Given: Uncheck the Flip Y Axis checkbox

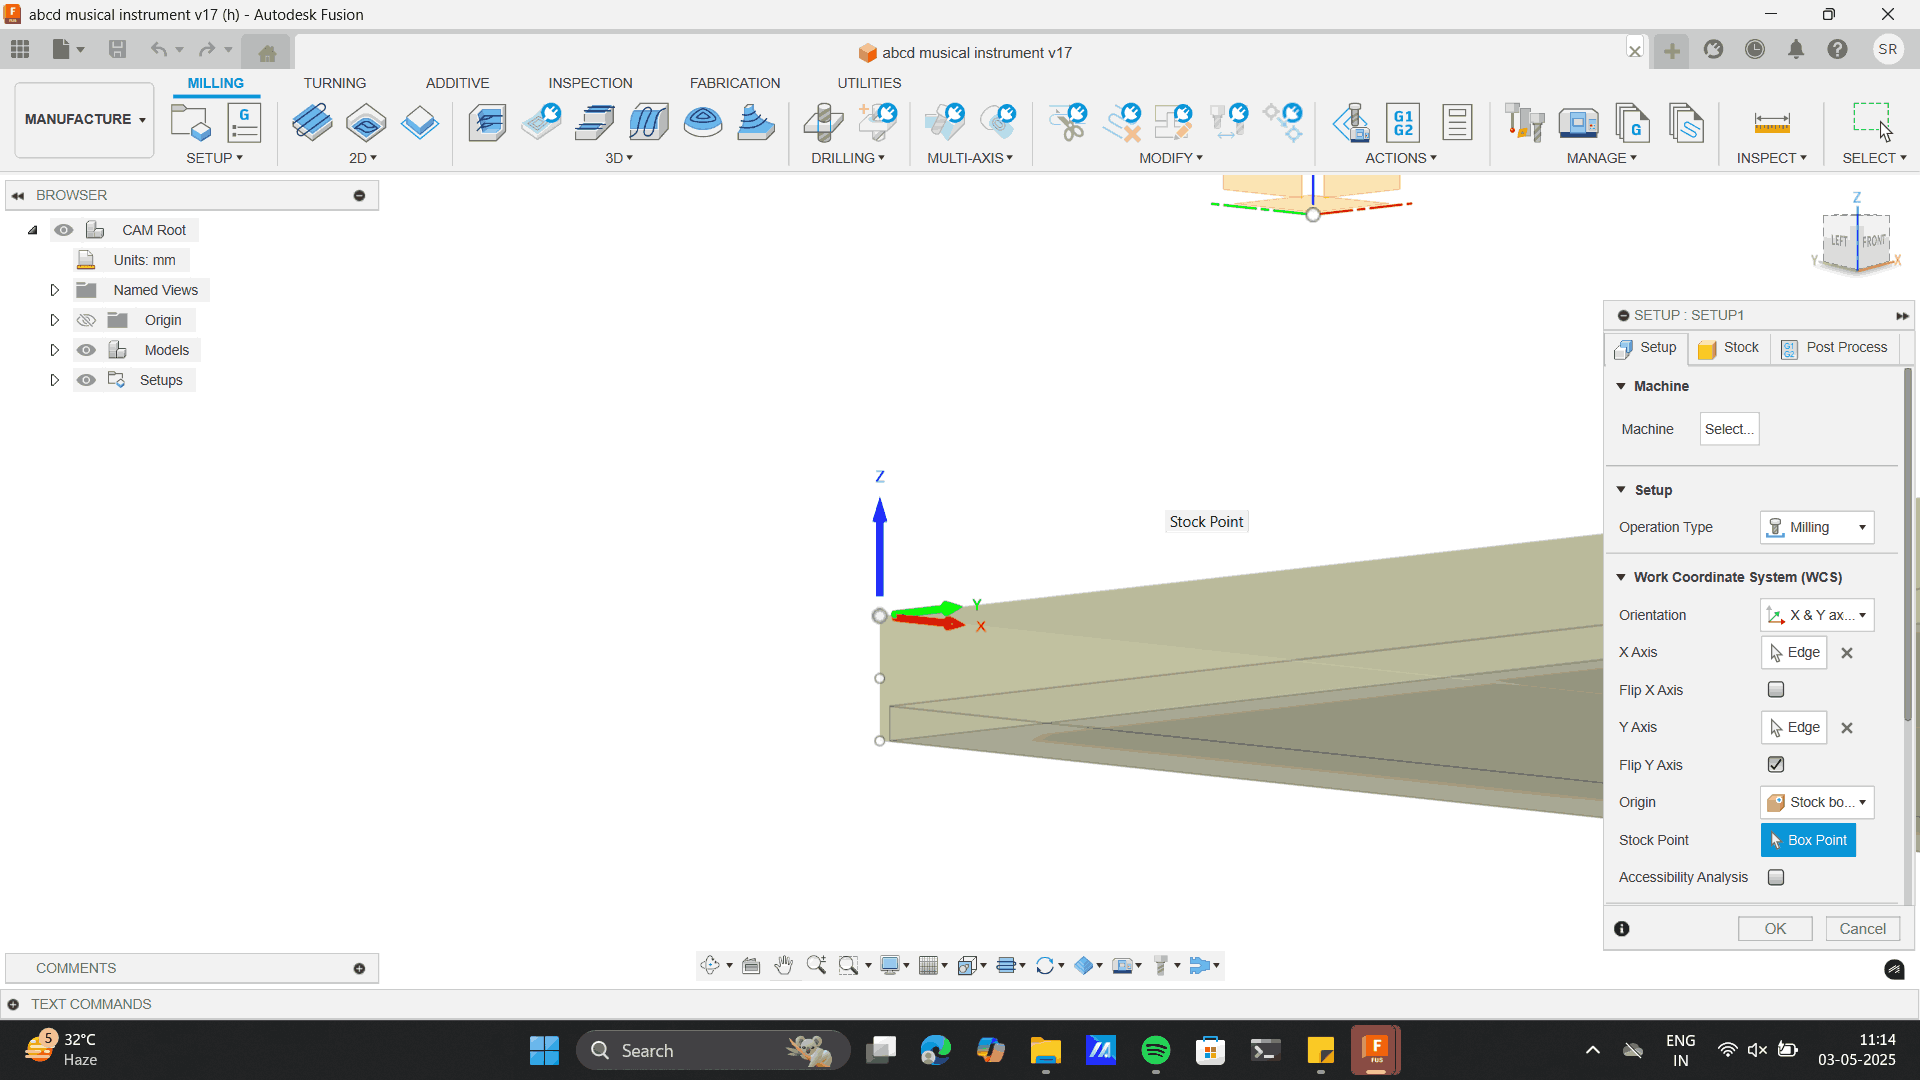Looking at the screenshot, I should pyautogui.click(x=1776, y=765).
